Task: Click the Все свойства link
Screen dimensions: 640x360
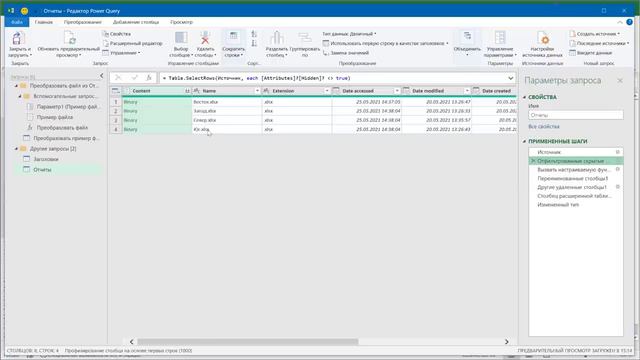Action: [x=544, y=127]
